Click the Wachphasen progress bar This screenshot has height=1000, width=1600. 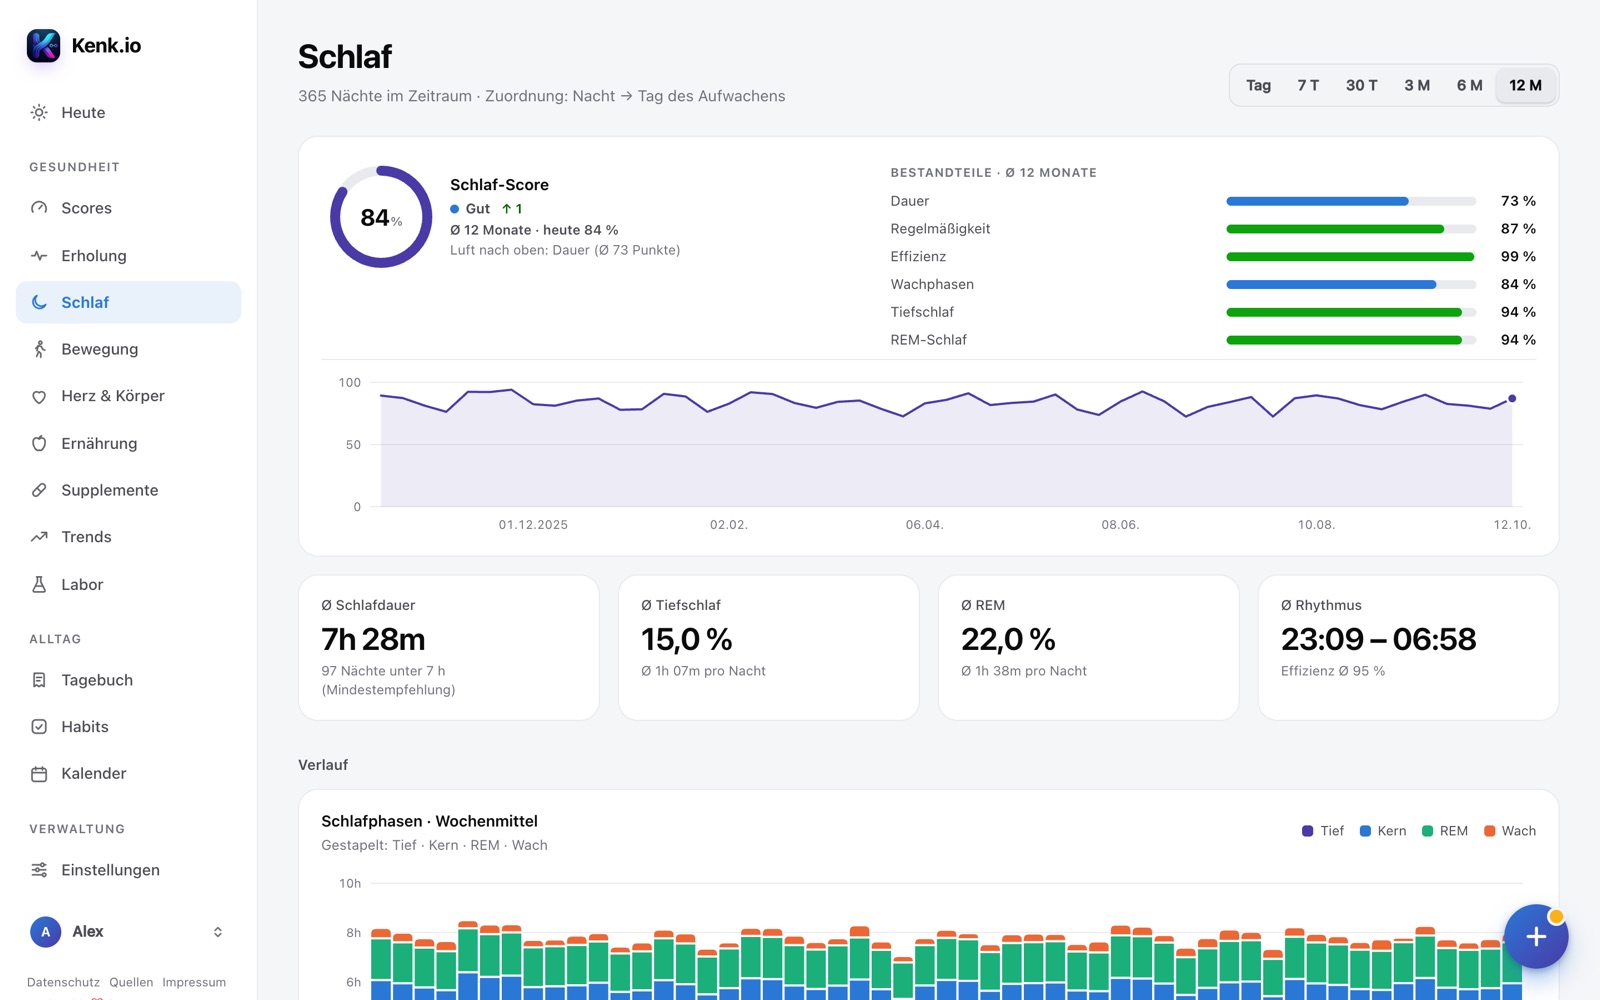click(1351, 285)
